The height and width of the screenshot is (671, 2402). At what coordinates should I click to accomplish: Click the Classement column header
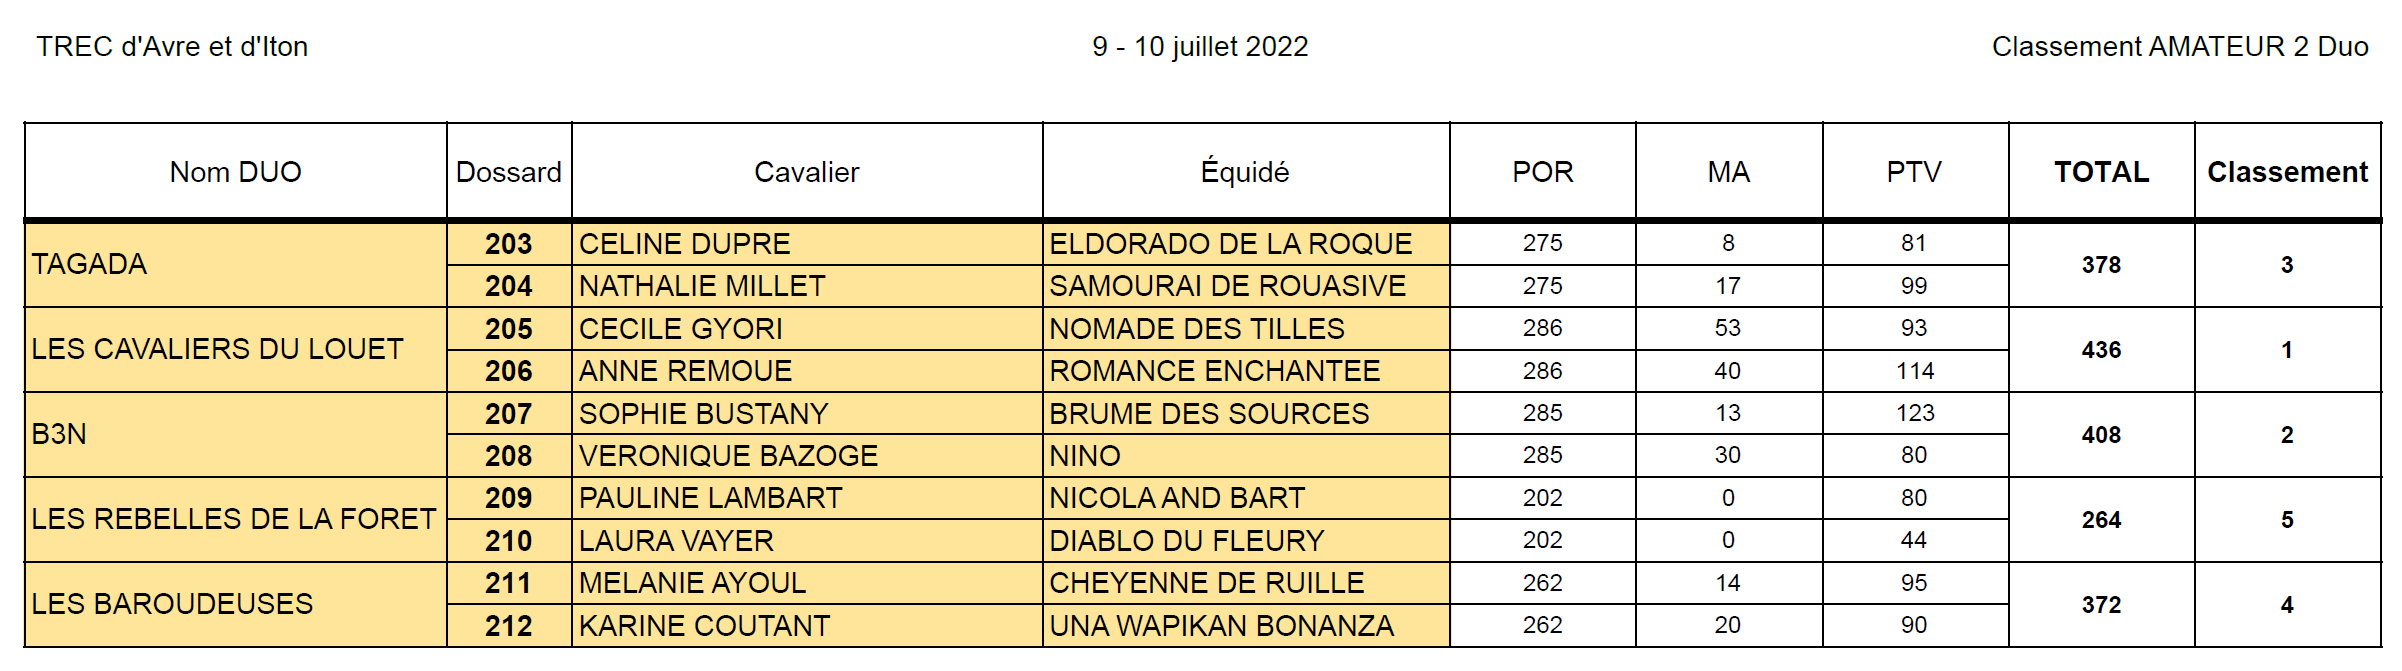2288,172
